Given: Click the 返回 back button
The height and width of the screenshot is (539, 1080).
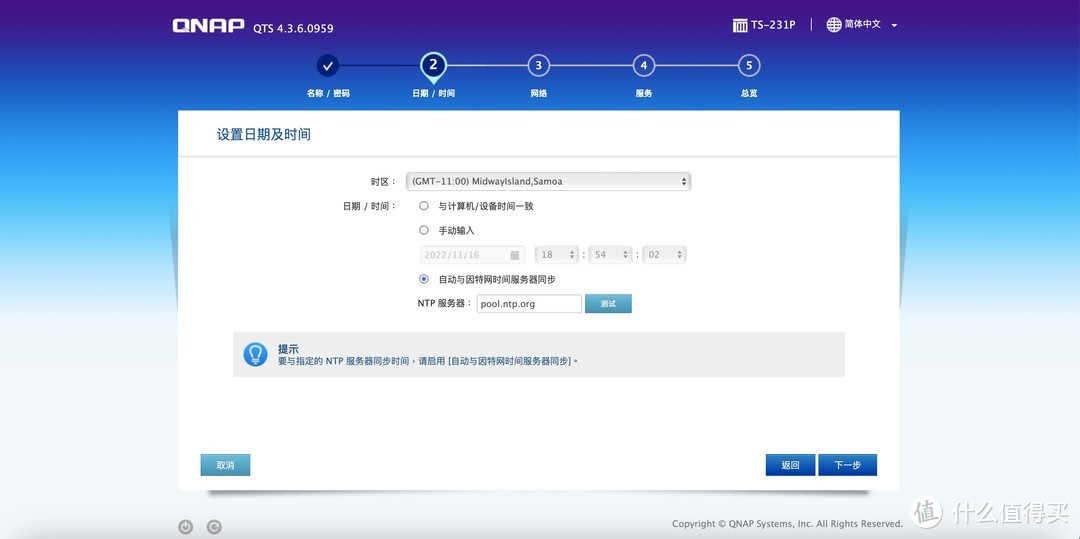Looking at the screenshot, I should [790, 465].
